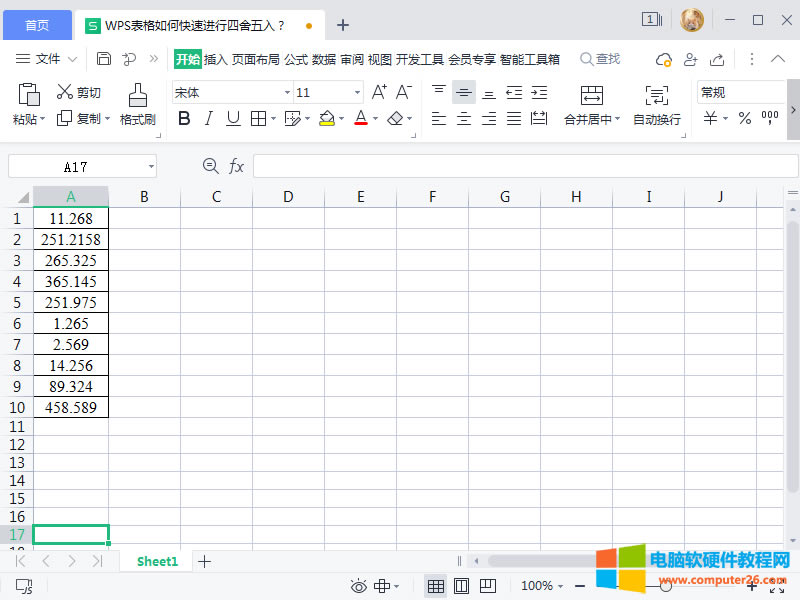Expand the font size dropdown showing 11

click(357, 92)
